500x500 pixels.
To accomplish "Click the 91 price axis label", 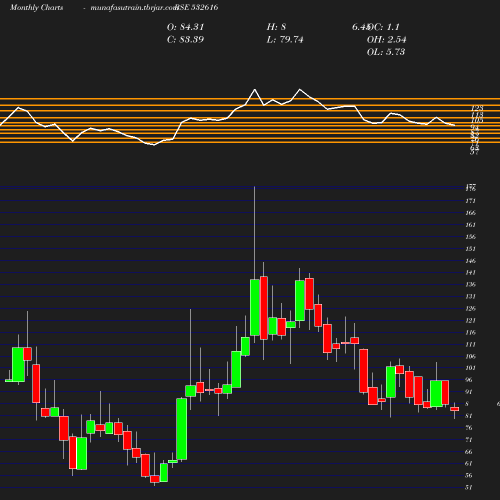I will [x=469, y=392].
